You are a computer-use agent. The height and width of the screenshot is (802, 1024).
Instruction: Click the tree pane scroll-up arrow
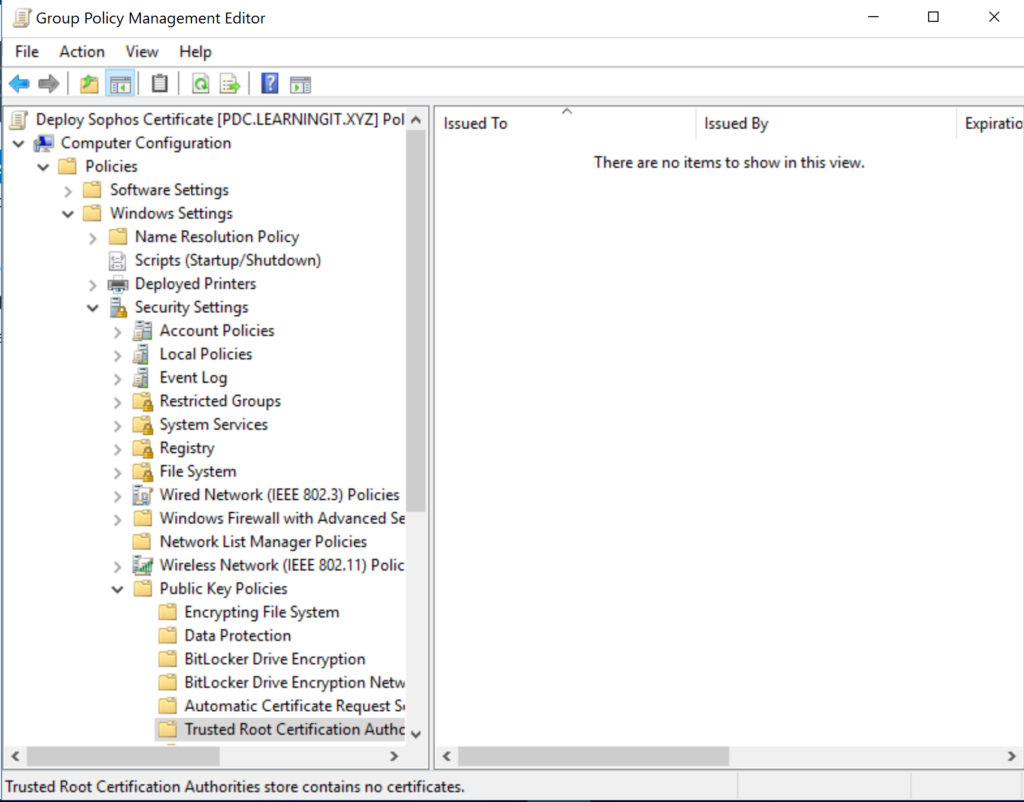pyautogui.click(x=416, y=120)
